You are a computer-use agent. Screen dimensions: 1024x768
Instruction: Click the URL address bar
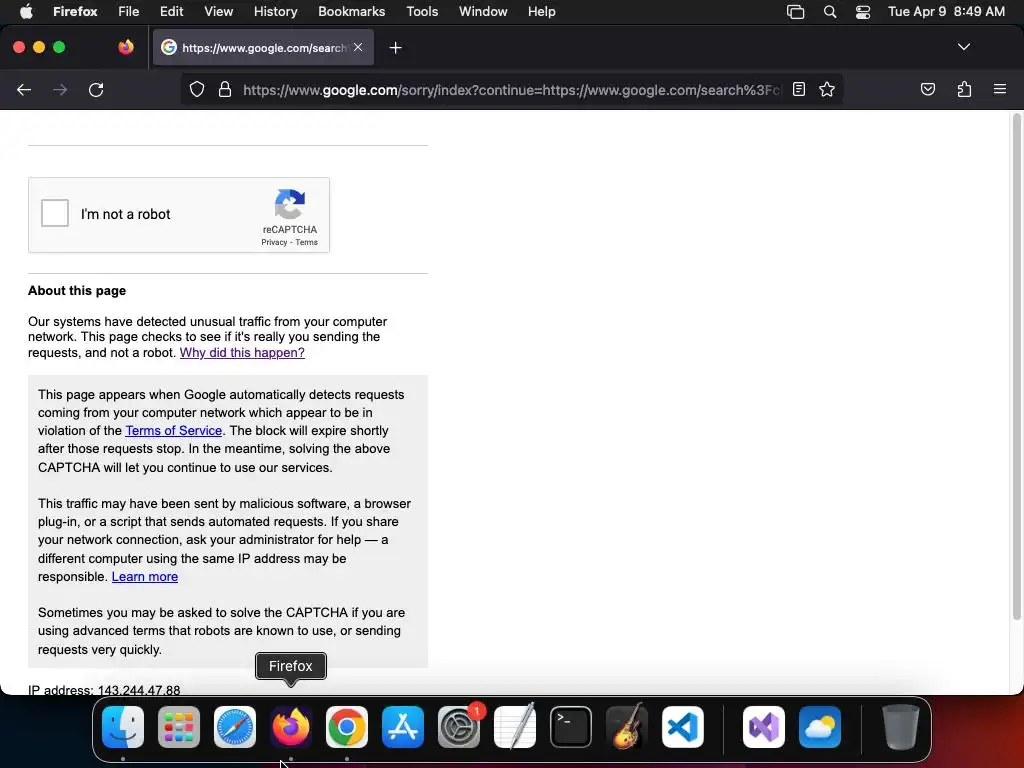coord(511,89)
